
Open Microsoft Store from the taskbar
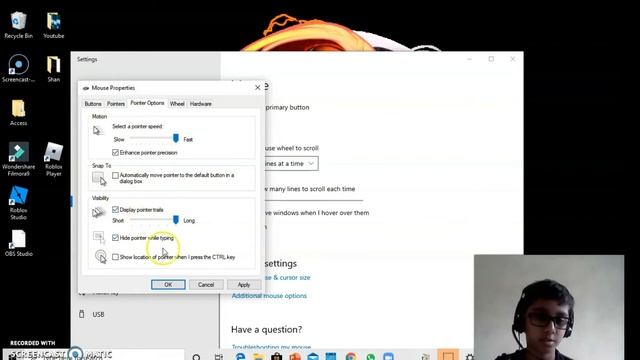pos(276,357)
